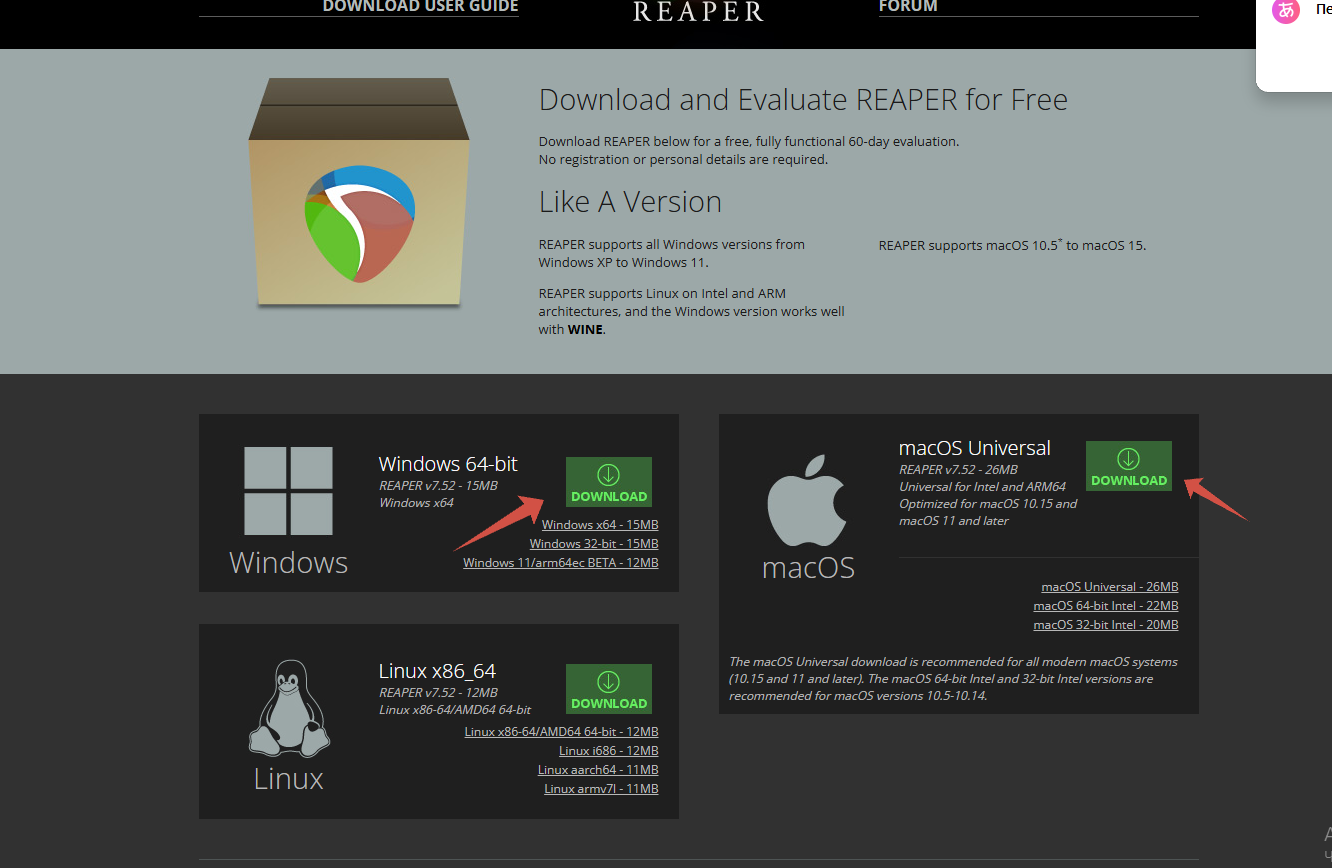Click the "Download and Evaluate REAPER for Free" heading

[x=803, y=100]
